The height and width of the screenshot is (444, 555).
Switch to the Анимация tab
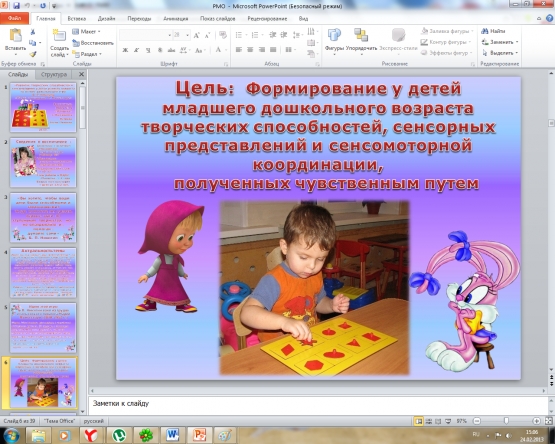point(176,19)
